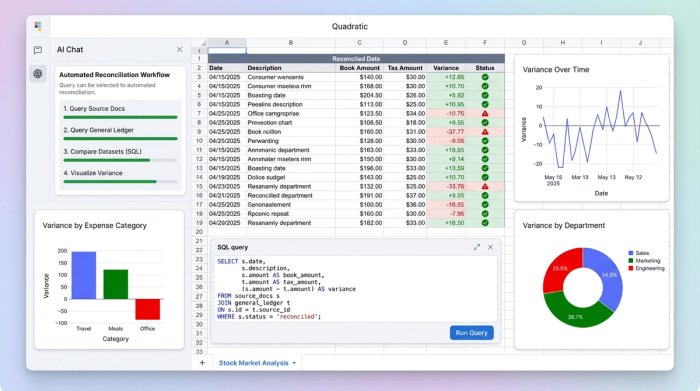Click the red 29.5% donut segment
Screen dimensions: 700x391
coord(560,268)
